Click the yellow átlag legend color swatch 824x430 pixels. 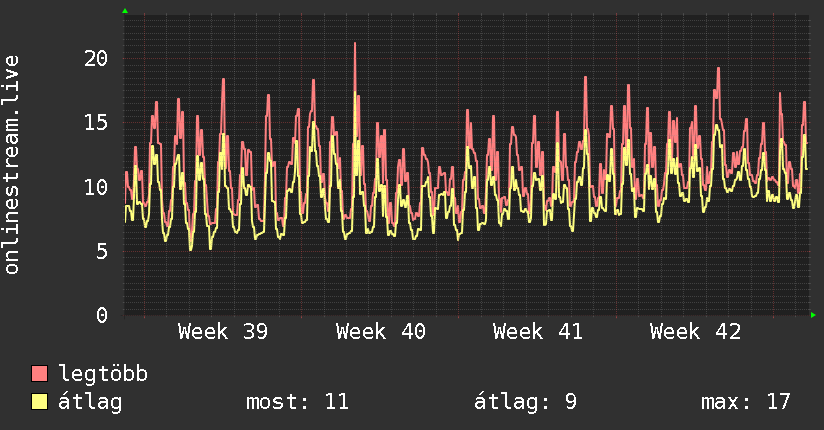pos(39,401)
